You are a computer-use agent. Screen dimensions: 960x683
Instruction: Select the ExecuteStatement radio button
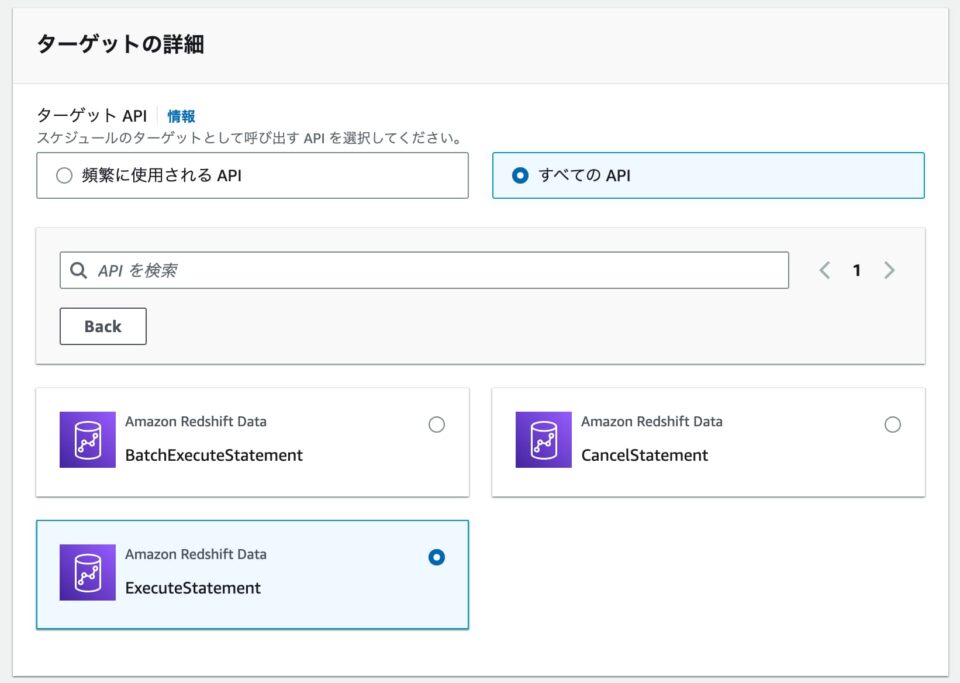pyautogui.click(x=437, y=558)
